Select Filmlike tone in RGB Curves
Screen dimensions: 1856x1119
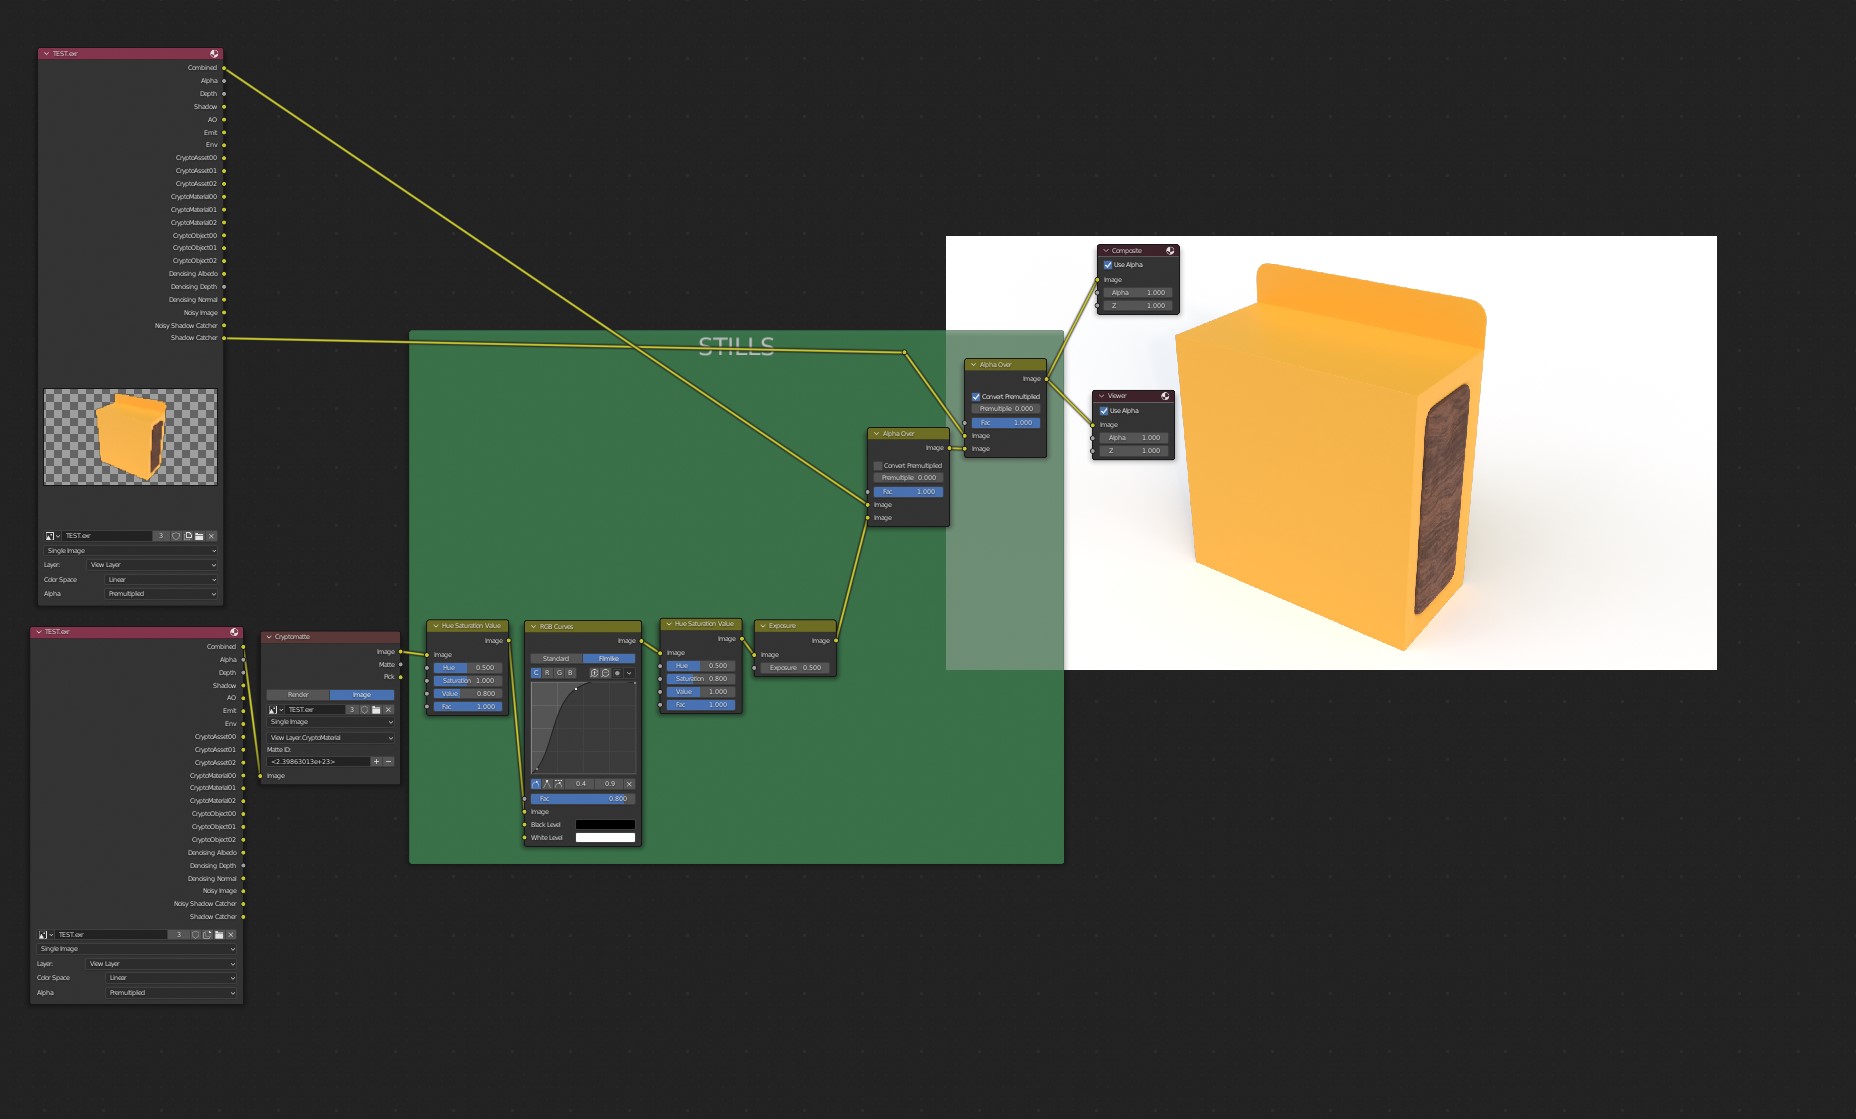(609, 659)
